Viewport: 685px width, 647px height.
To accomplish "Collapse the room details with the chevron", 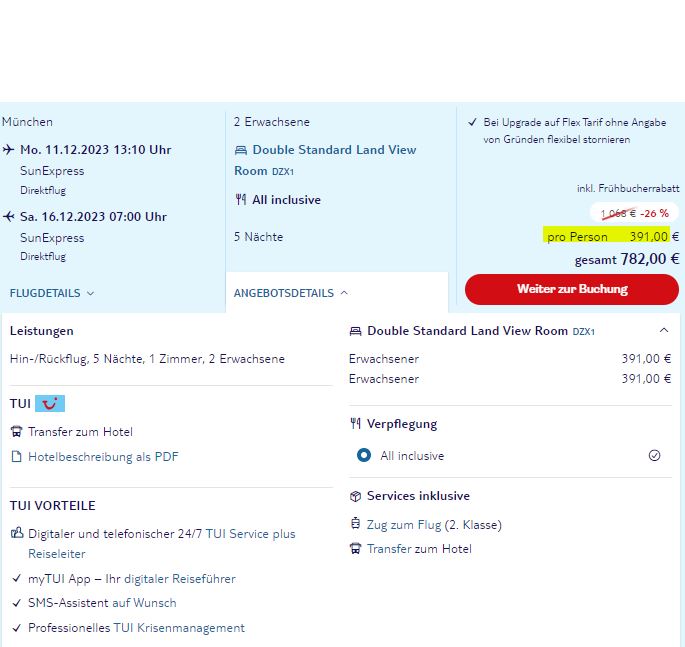I will tap(664, 330).
